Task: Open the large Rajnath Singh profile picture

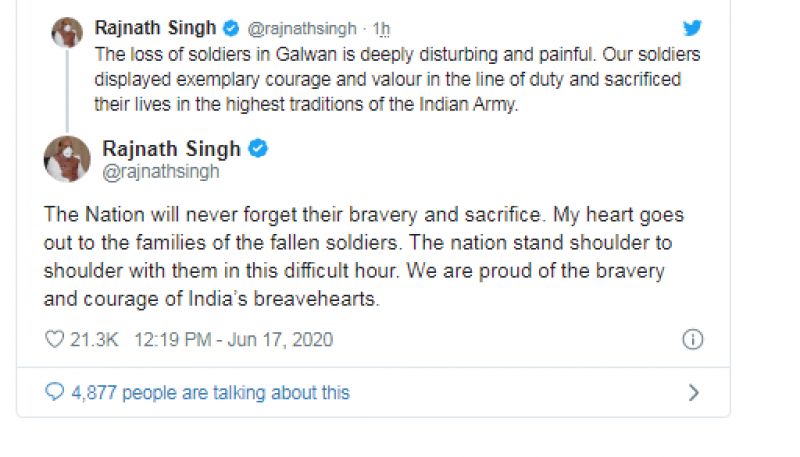Action: pos(68,159)
